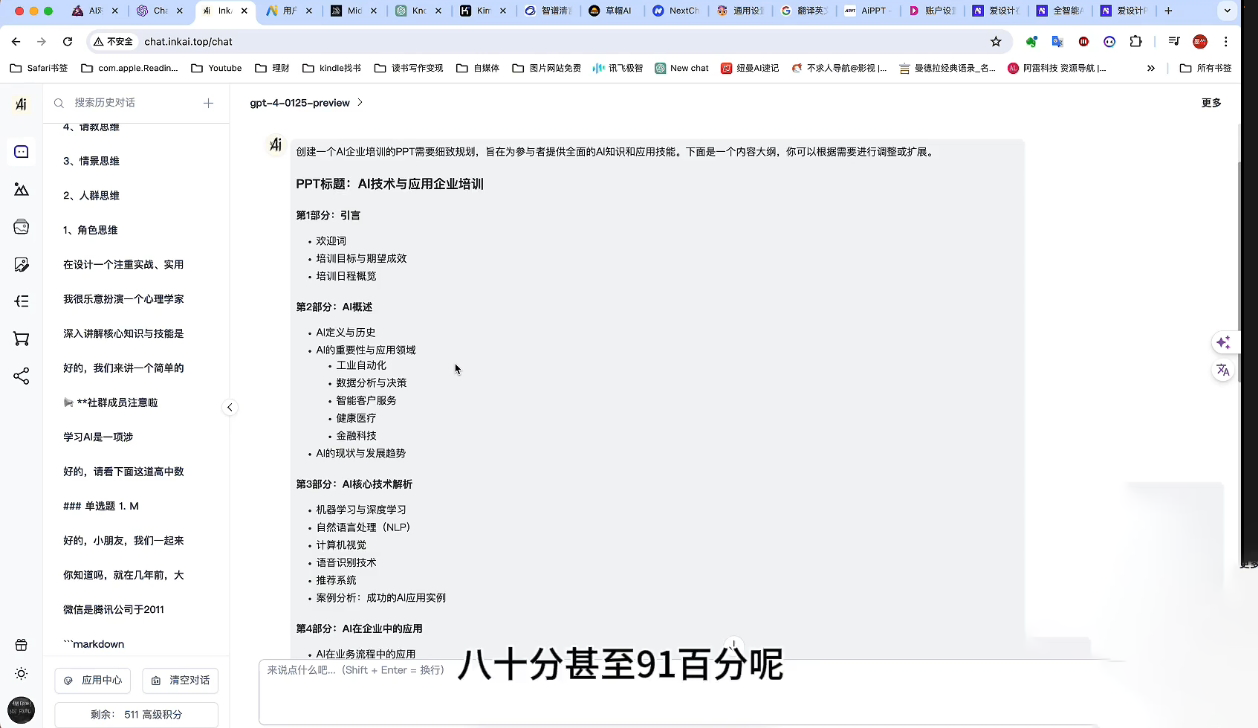
Task: Toggle the browser extensions puzzle icon
Action: click(x=1135, y=42)
